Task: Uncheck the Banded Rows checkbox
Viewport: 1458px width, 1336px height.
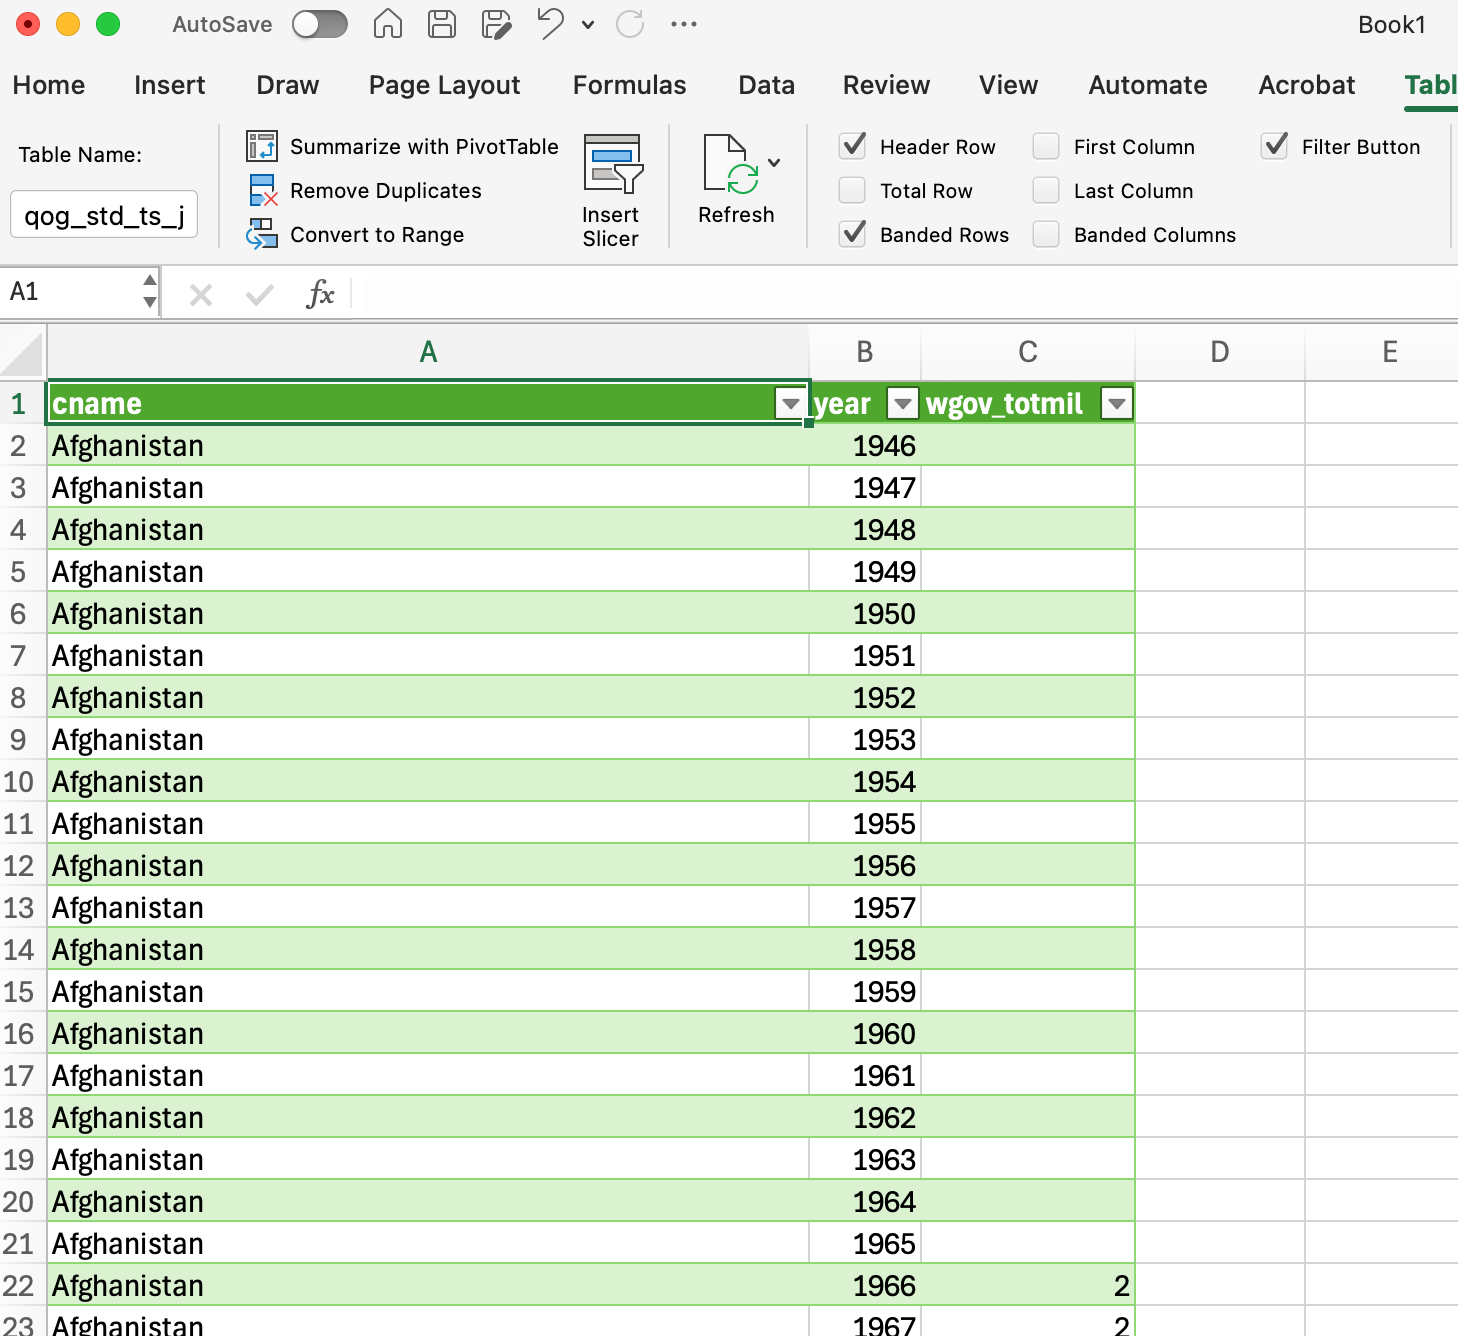Action: (x=853, y=234)
